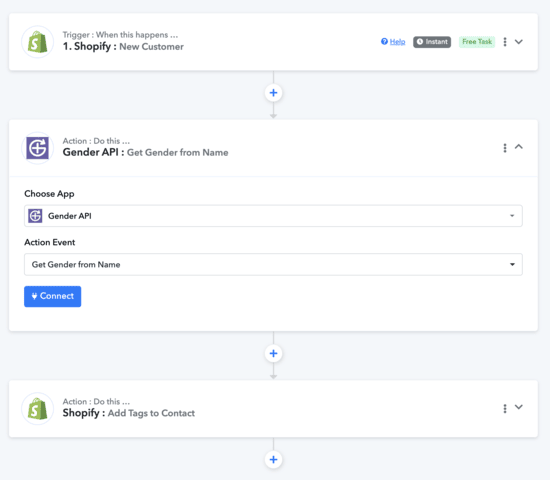
Task: Click the '1. Shopify : New Customer' title
Action: 123,46
